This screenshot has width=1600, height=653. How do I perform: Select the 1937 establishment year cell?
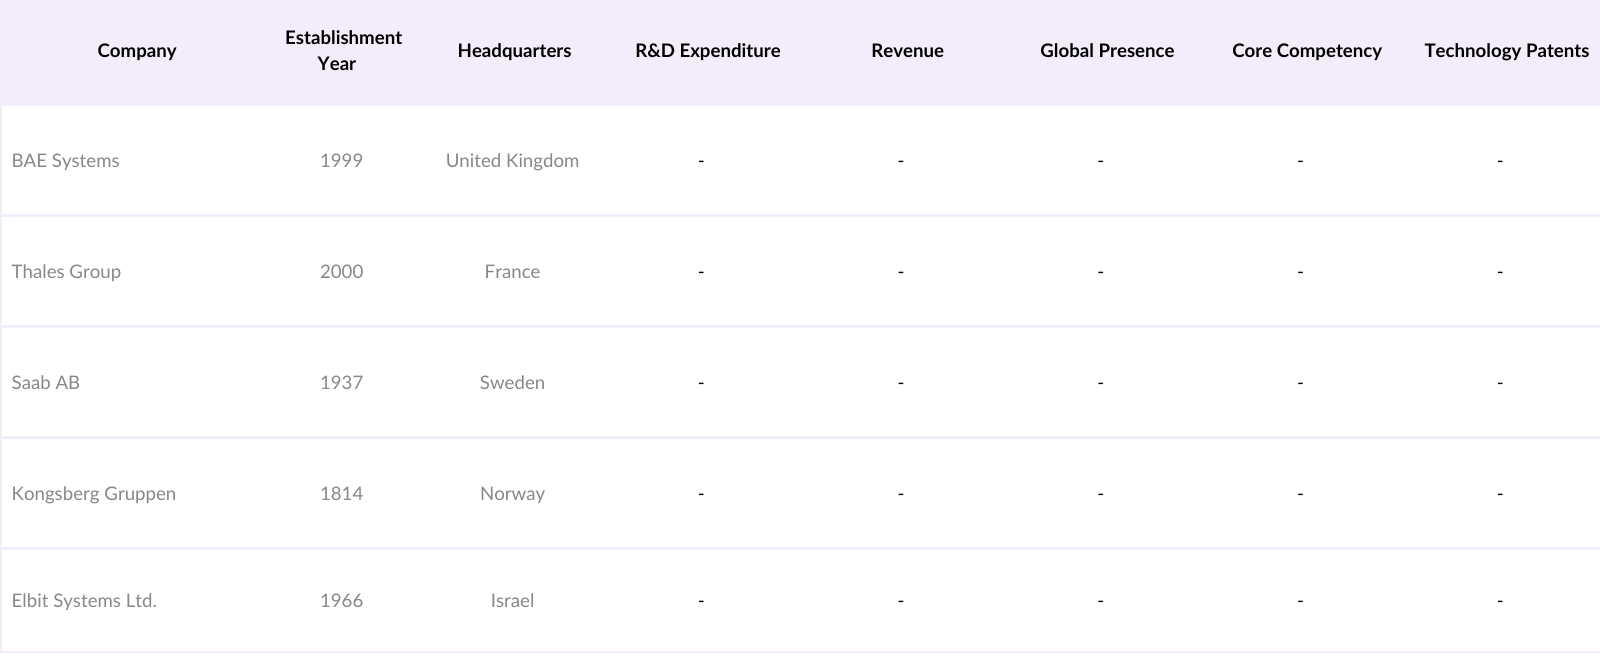click(341, 383)
